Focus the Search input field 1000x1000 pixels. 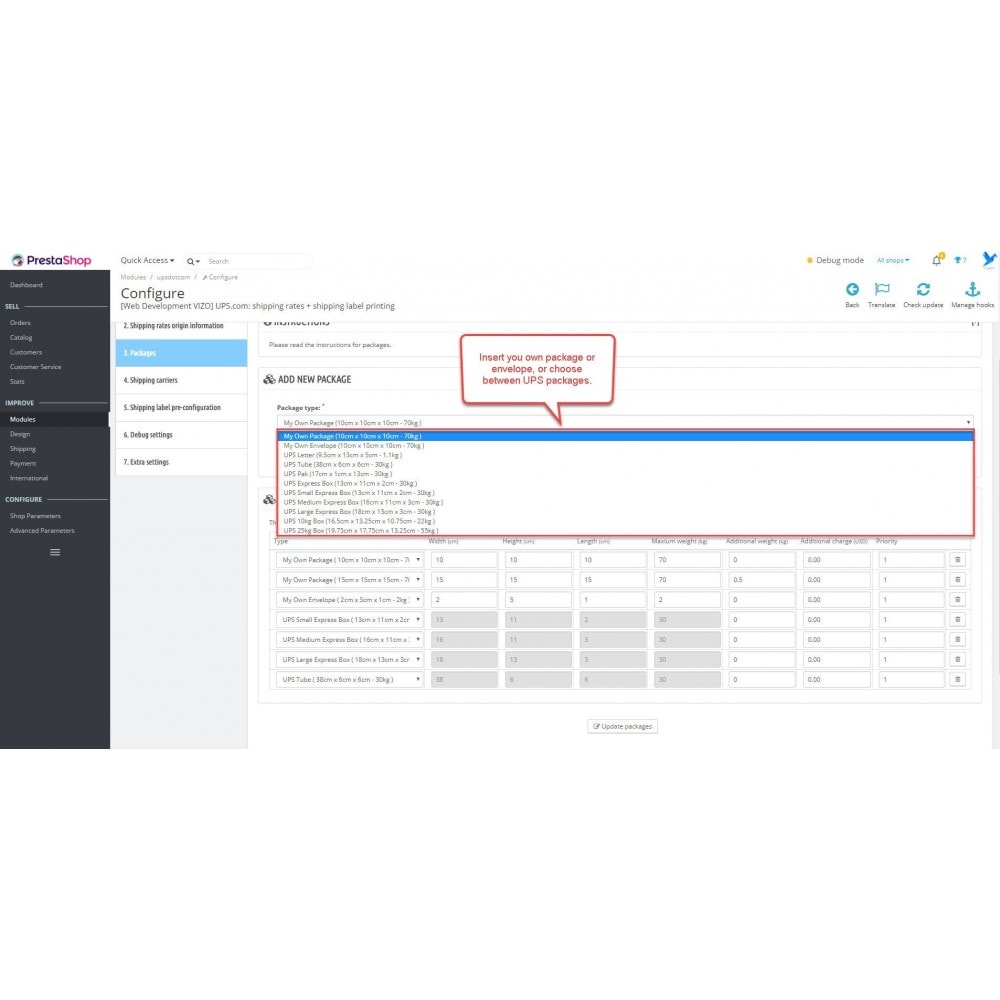pos(258,261)
